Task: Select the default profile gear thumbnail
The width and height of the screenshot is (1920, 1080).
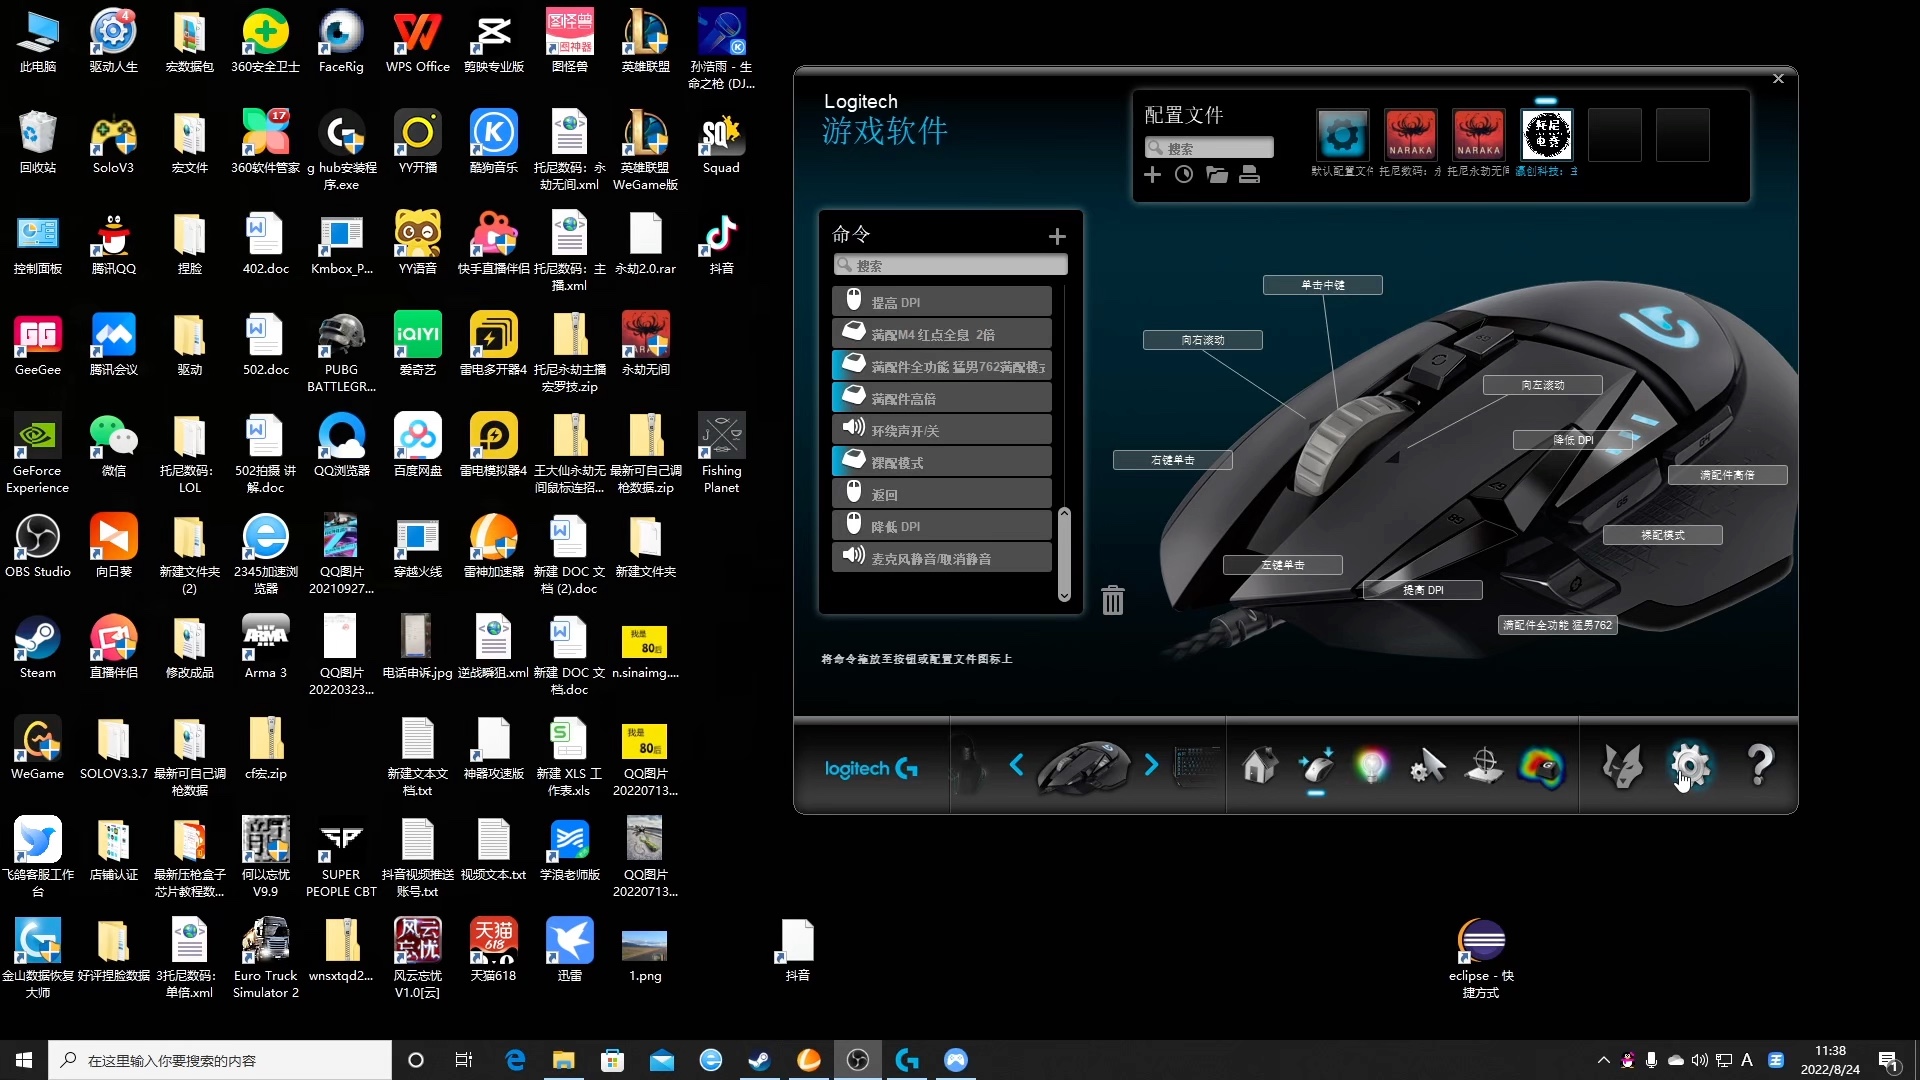Action: (x=1342, y=135)
